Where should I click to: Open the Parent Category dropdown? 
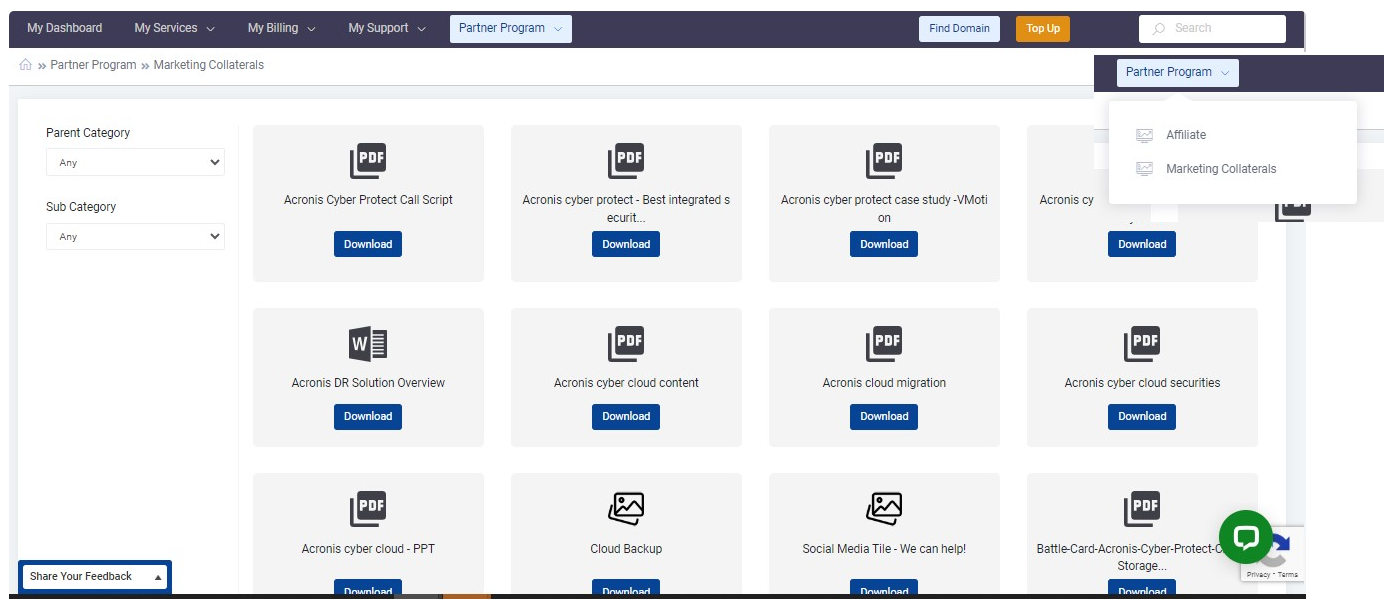135,162
